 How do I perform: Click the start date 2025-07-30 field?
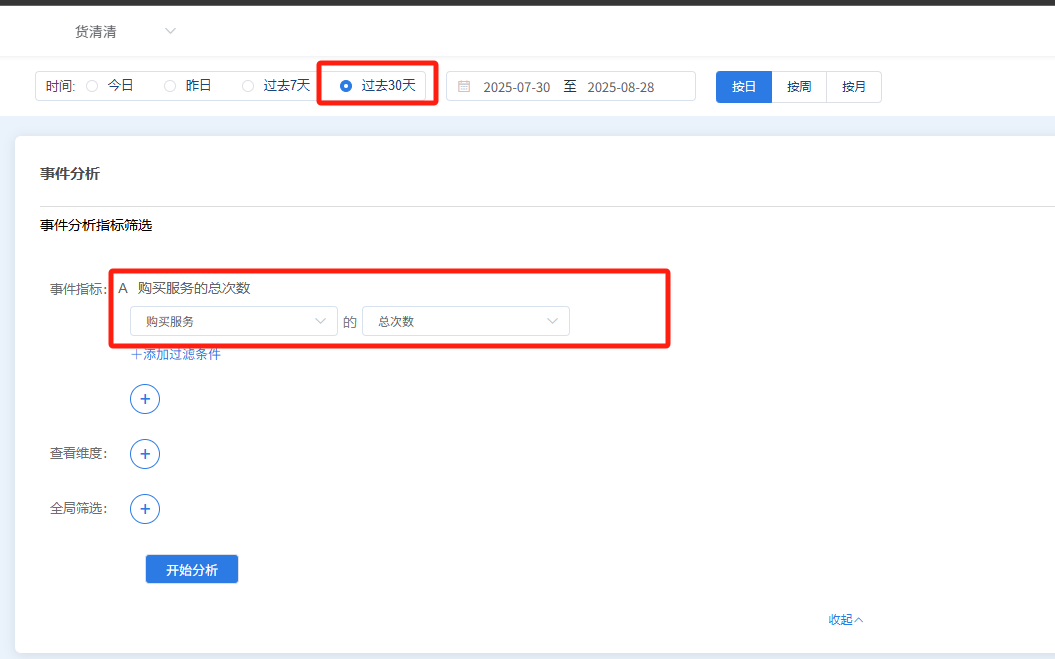517,87
